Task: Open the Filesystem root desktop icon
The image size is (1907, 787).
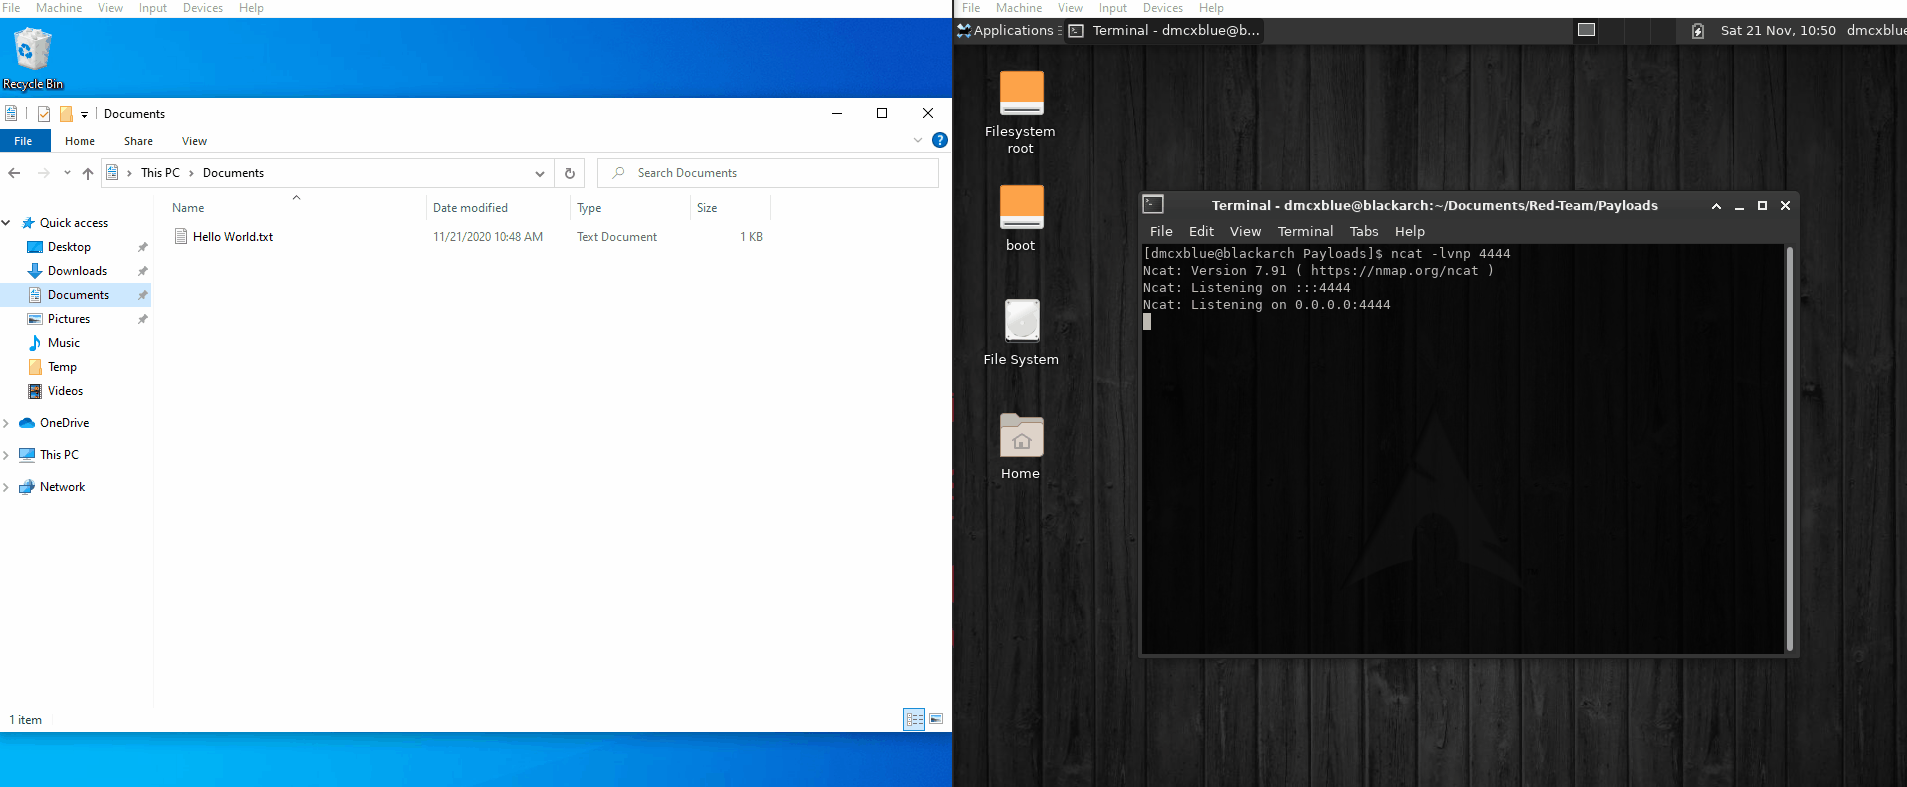Action: pyautogui.click(x=1021, y=113)
